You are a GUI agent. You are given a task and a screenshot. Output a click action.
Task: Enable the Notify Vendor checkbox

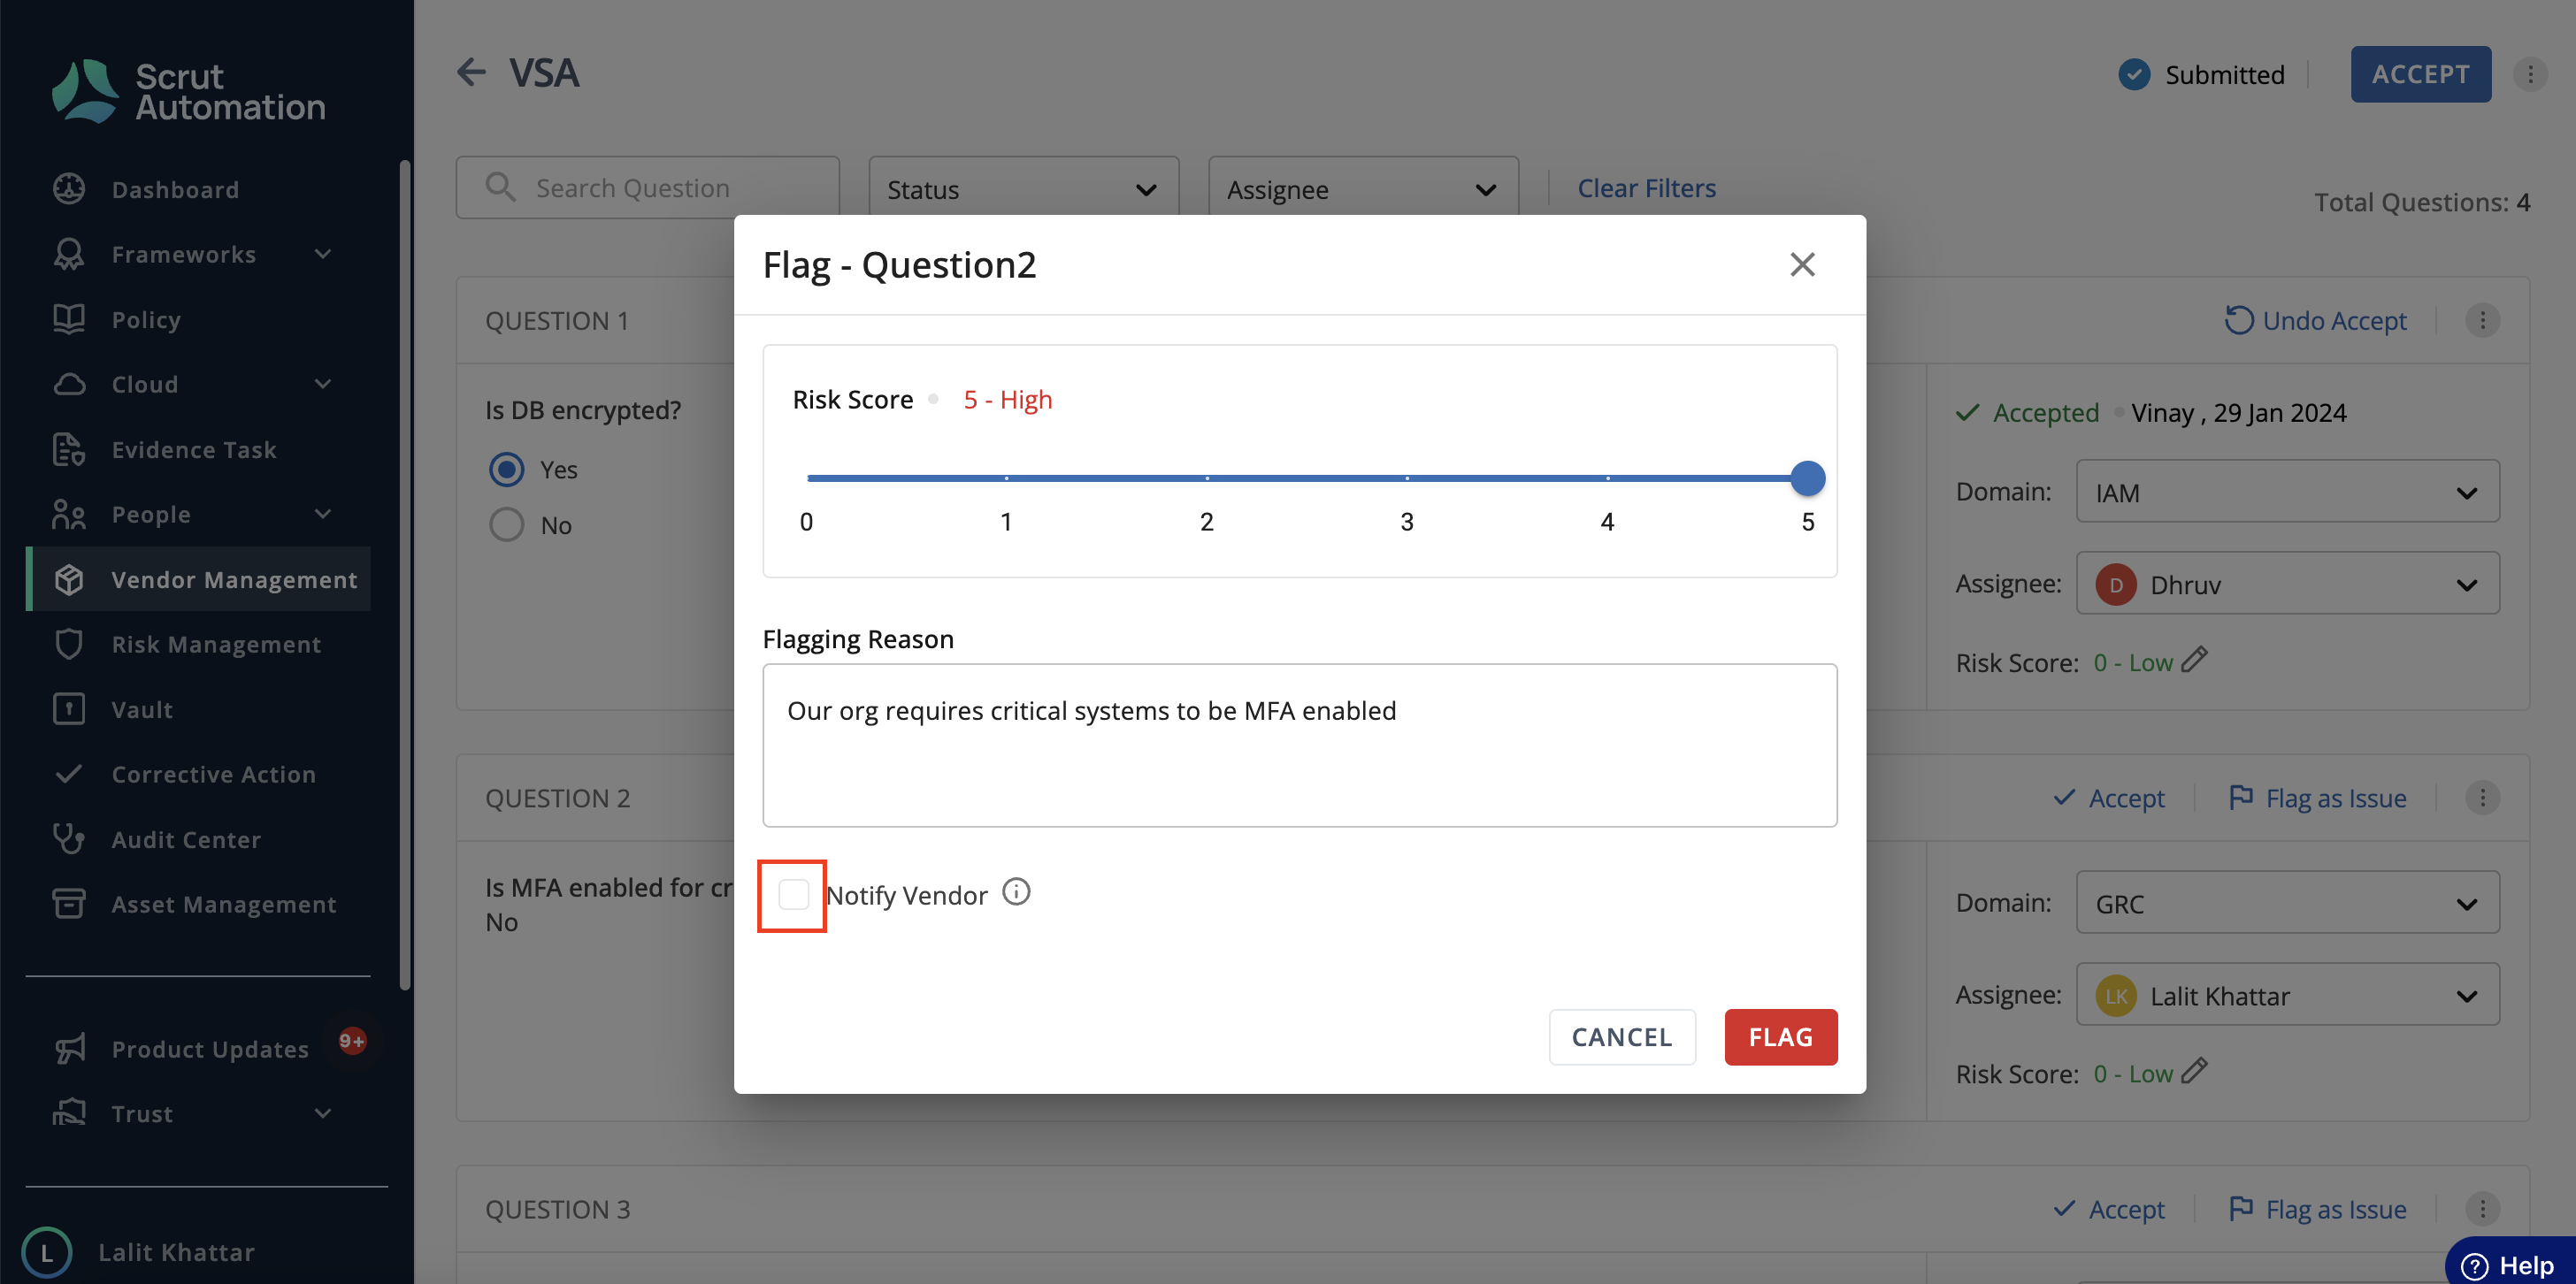793,894
